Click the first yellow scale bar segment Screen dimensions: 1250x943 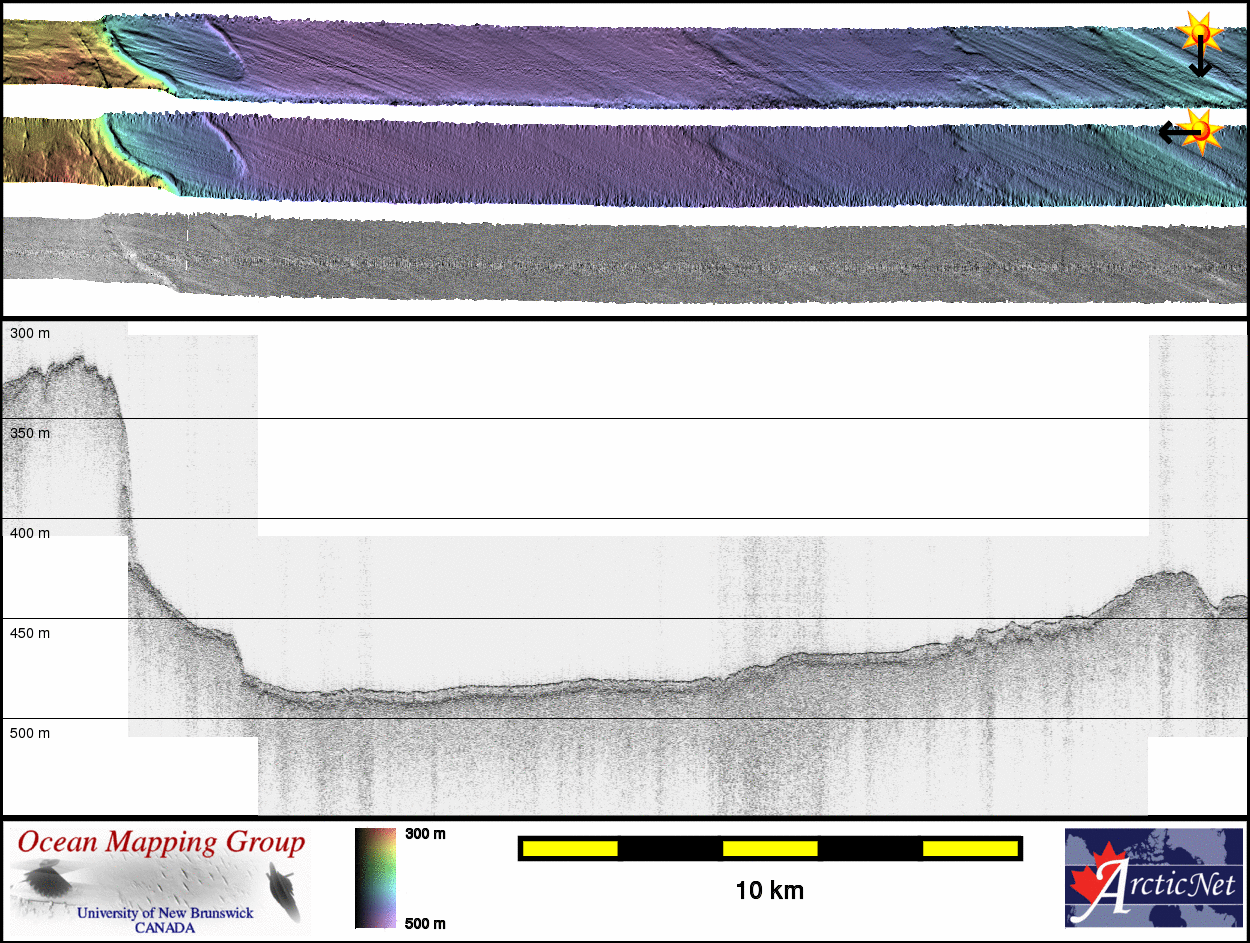[x=569, y=848]
